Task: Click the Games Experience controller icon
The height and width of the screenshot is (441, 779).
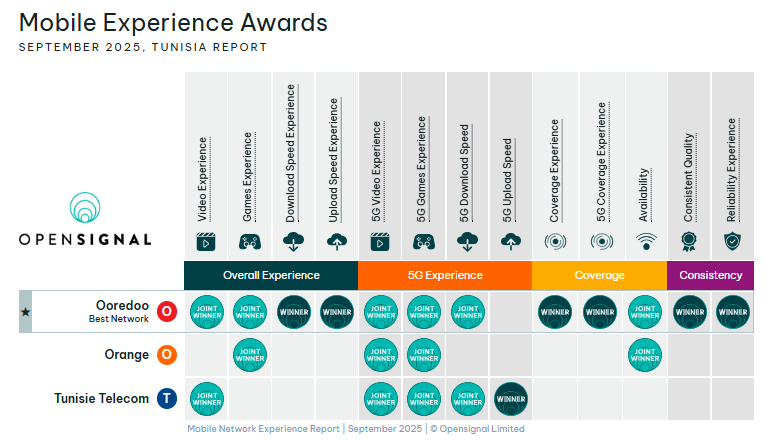Action: (249, 242)
